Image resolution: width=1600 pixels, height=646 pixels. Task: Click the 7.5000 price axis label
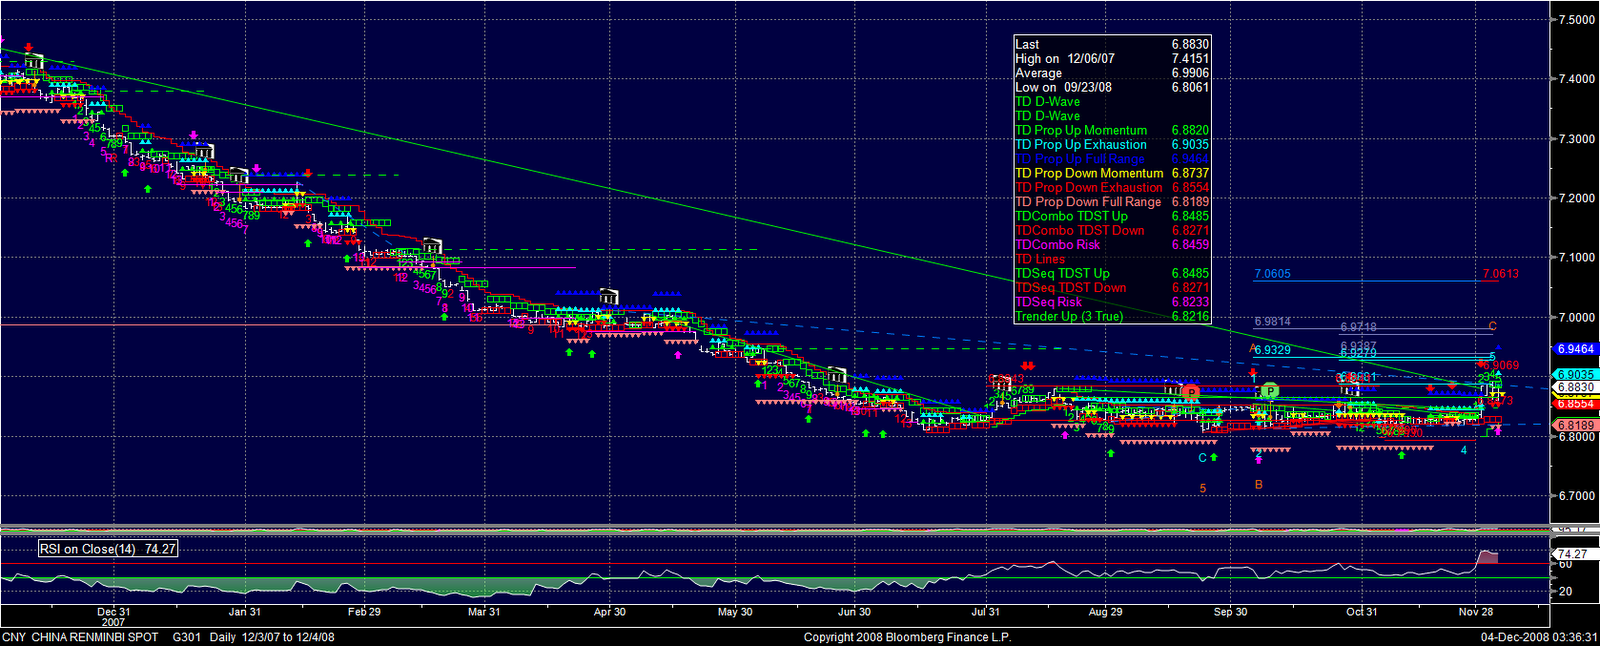(x=1577, y=20)
